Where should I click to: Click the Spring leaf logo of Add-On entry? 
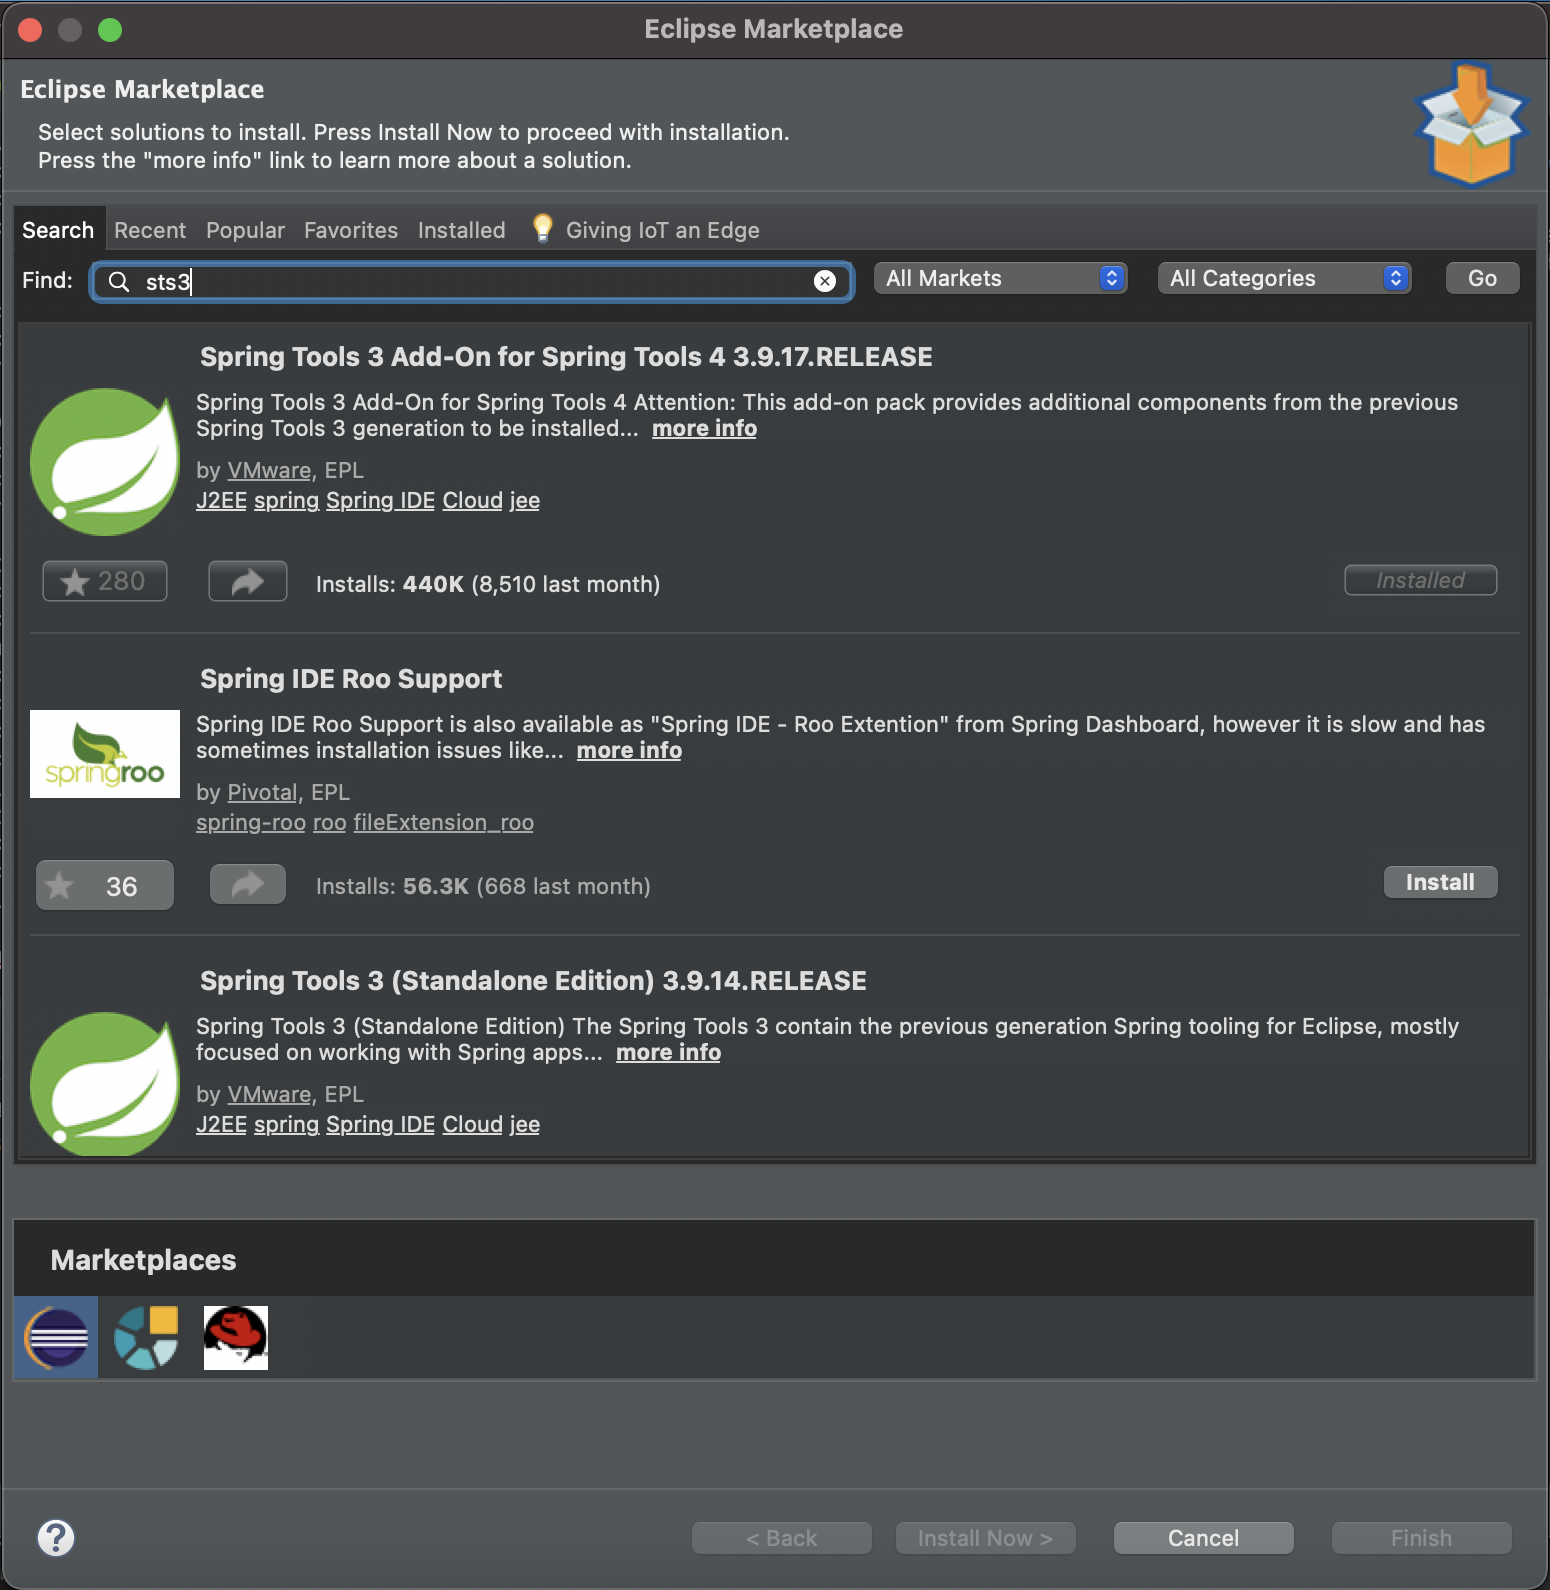pyautogui.click(x=105, y=461)
